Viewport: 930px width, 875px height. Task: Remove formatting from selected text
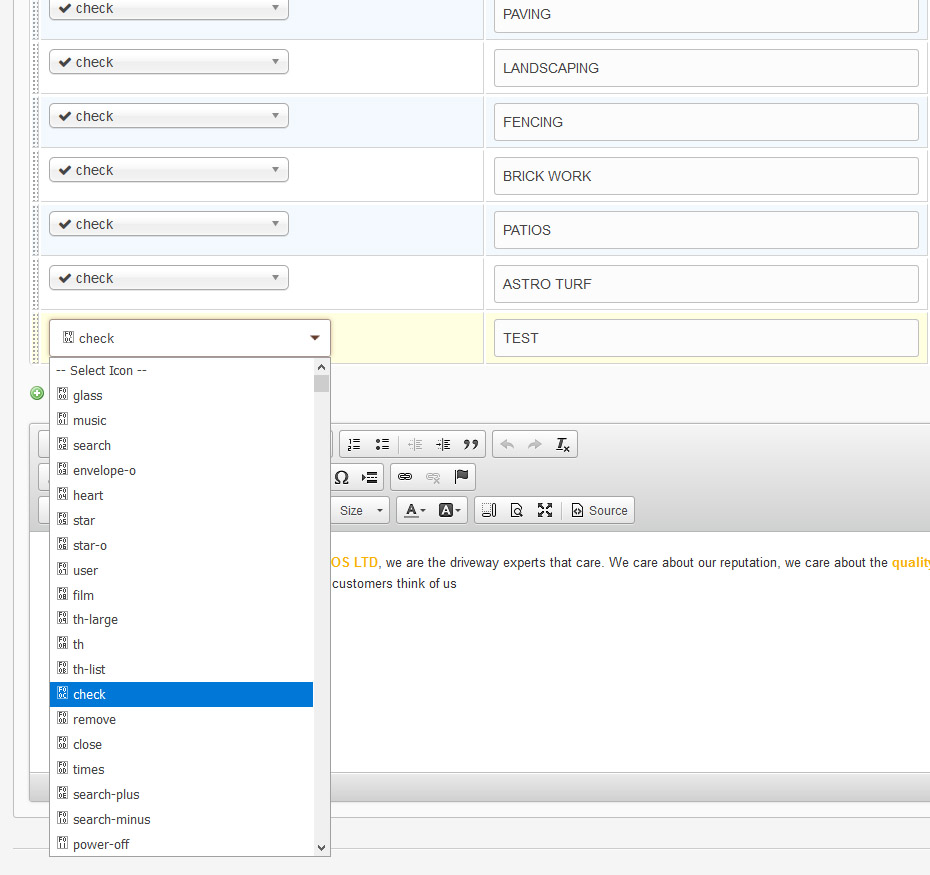coord(562,444)
